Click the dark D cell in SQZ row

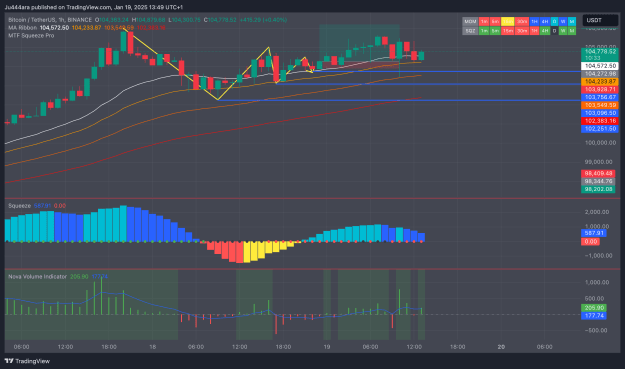pyautogui.click(x=554, y=31)
